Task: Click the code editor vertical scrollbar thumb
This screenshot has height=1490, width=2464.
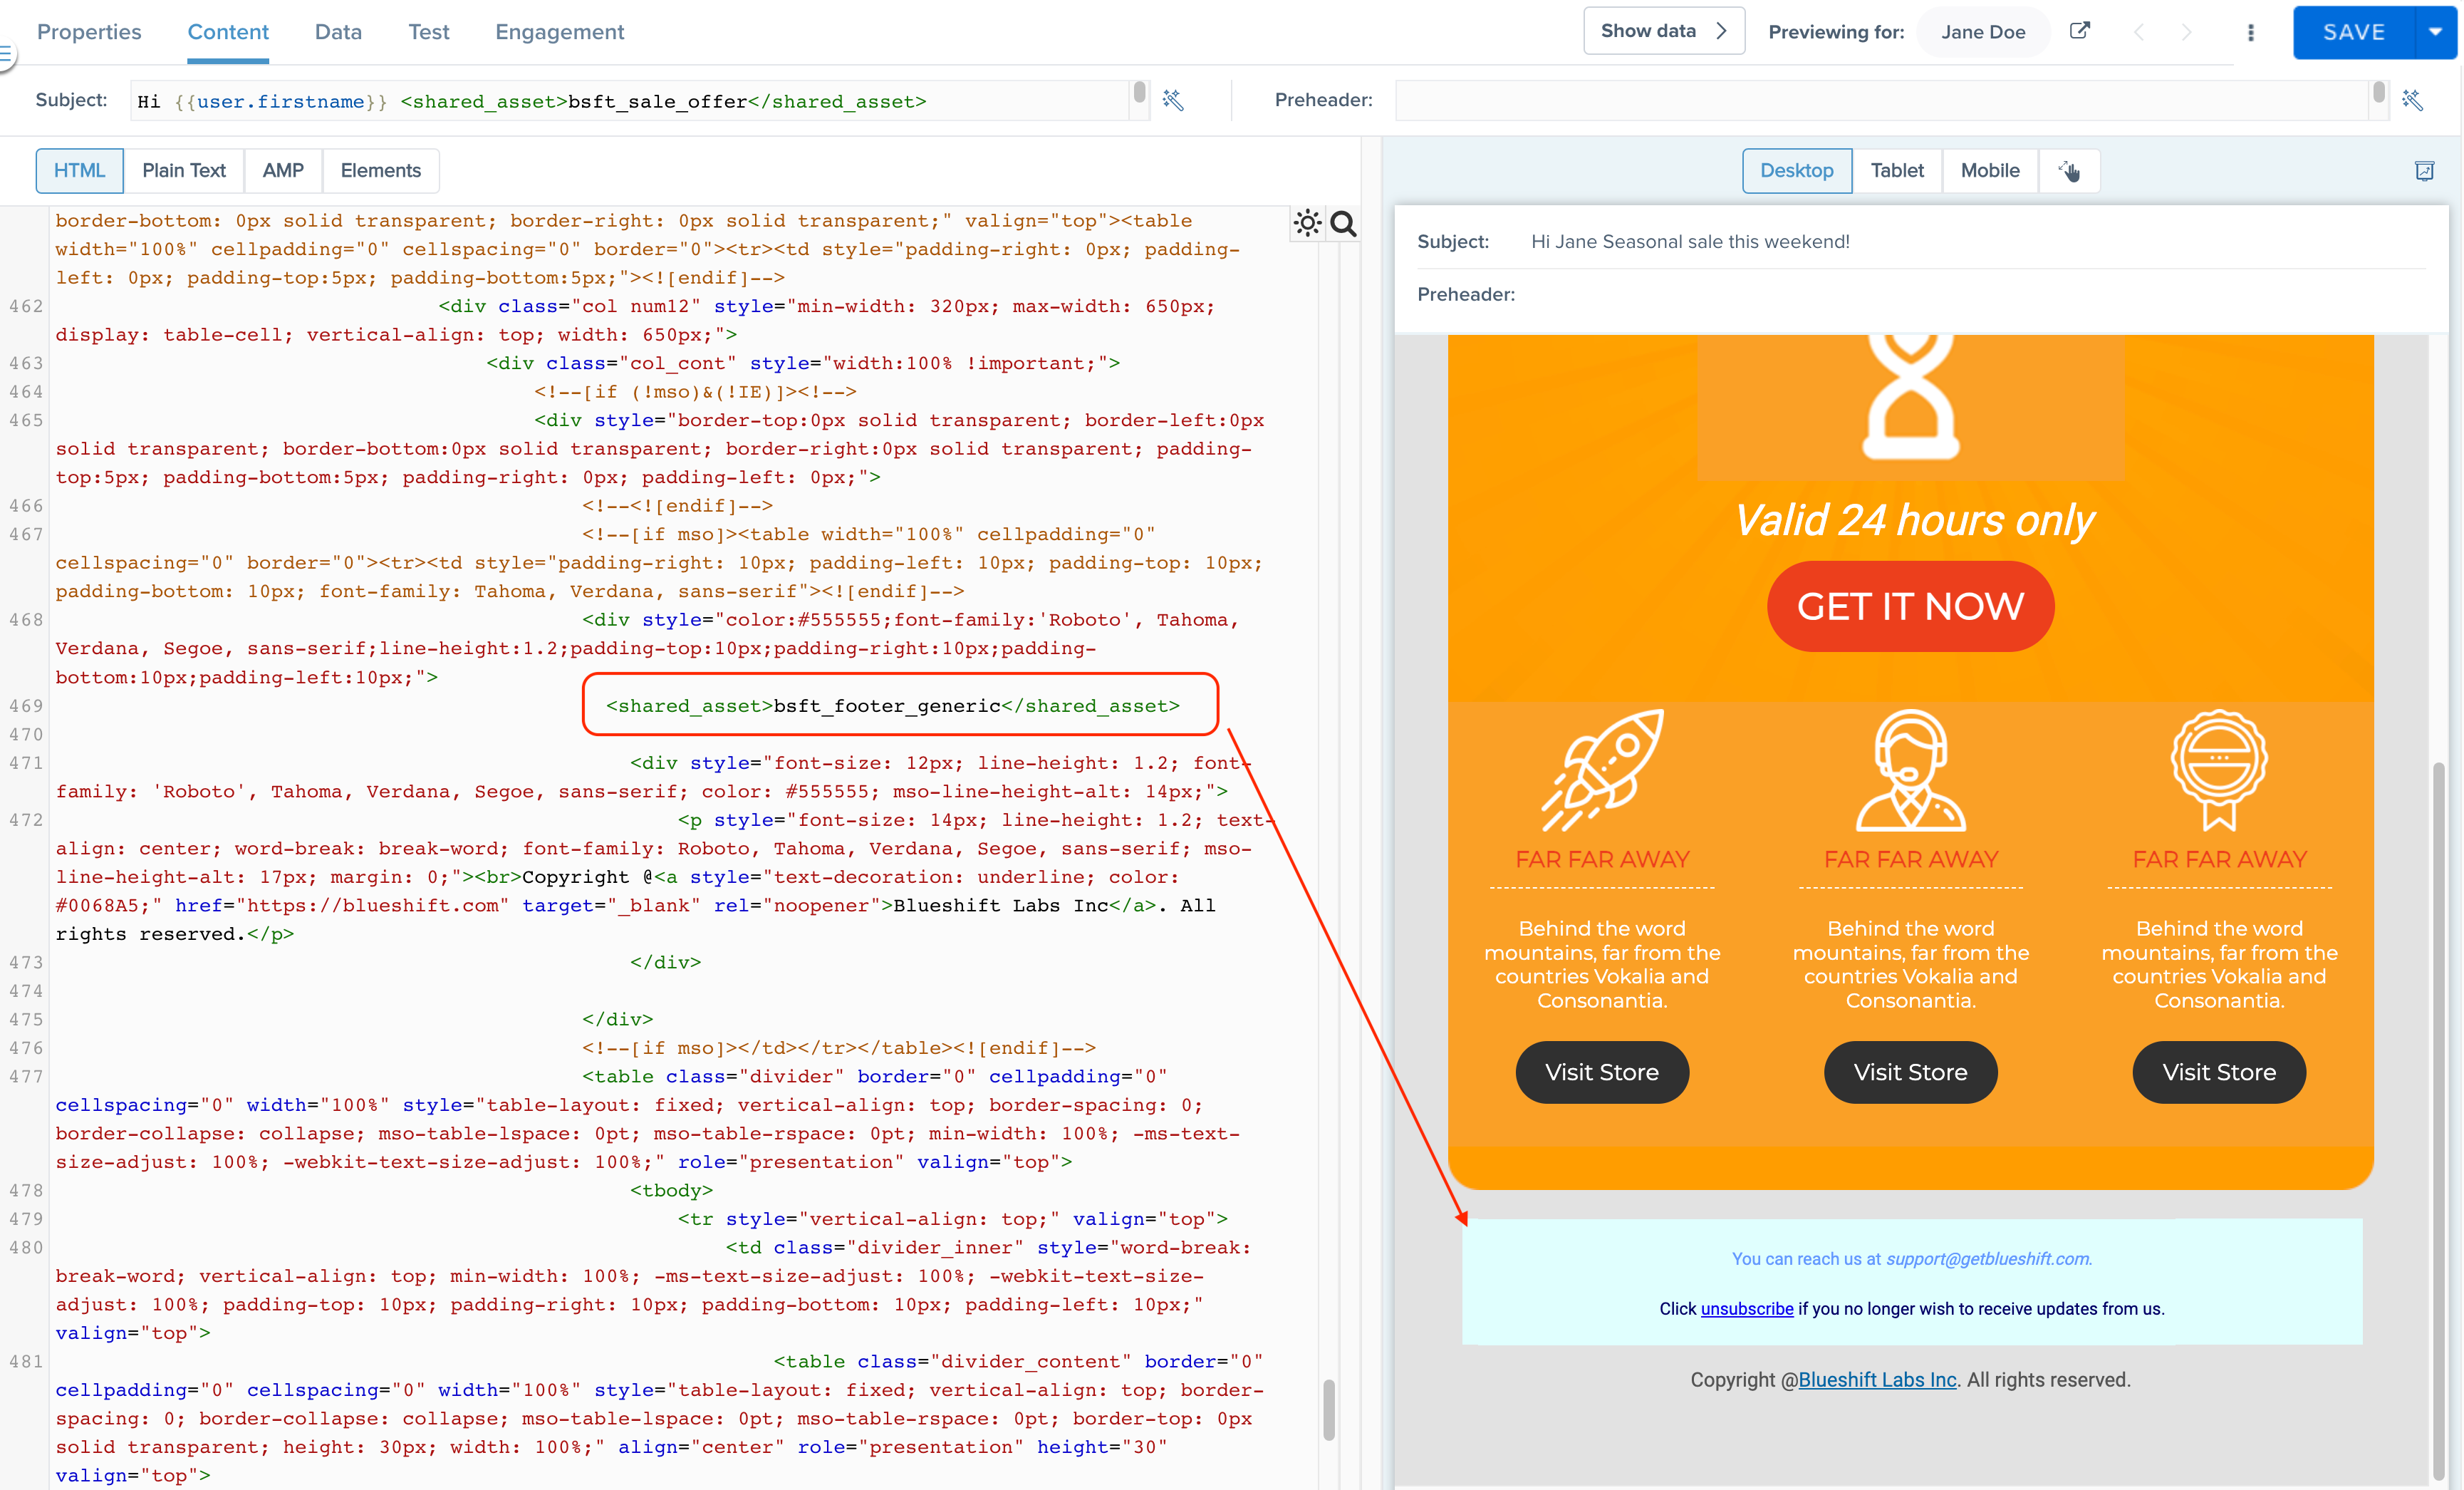Action: [x=1329, y=1410]
